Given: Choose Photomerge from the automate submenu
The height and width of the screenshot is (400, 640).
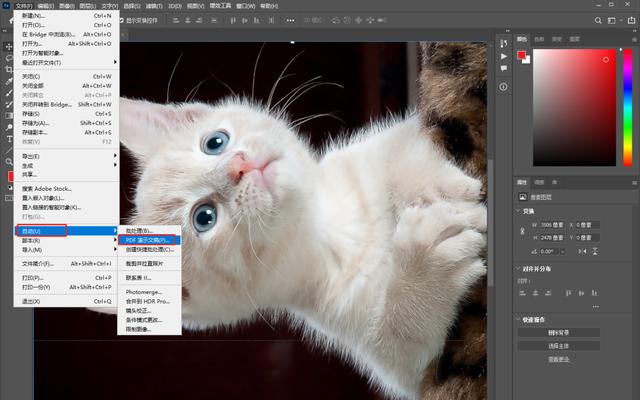Looking at the screenshot, I should click(142, 291).
